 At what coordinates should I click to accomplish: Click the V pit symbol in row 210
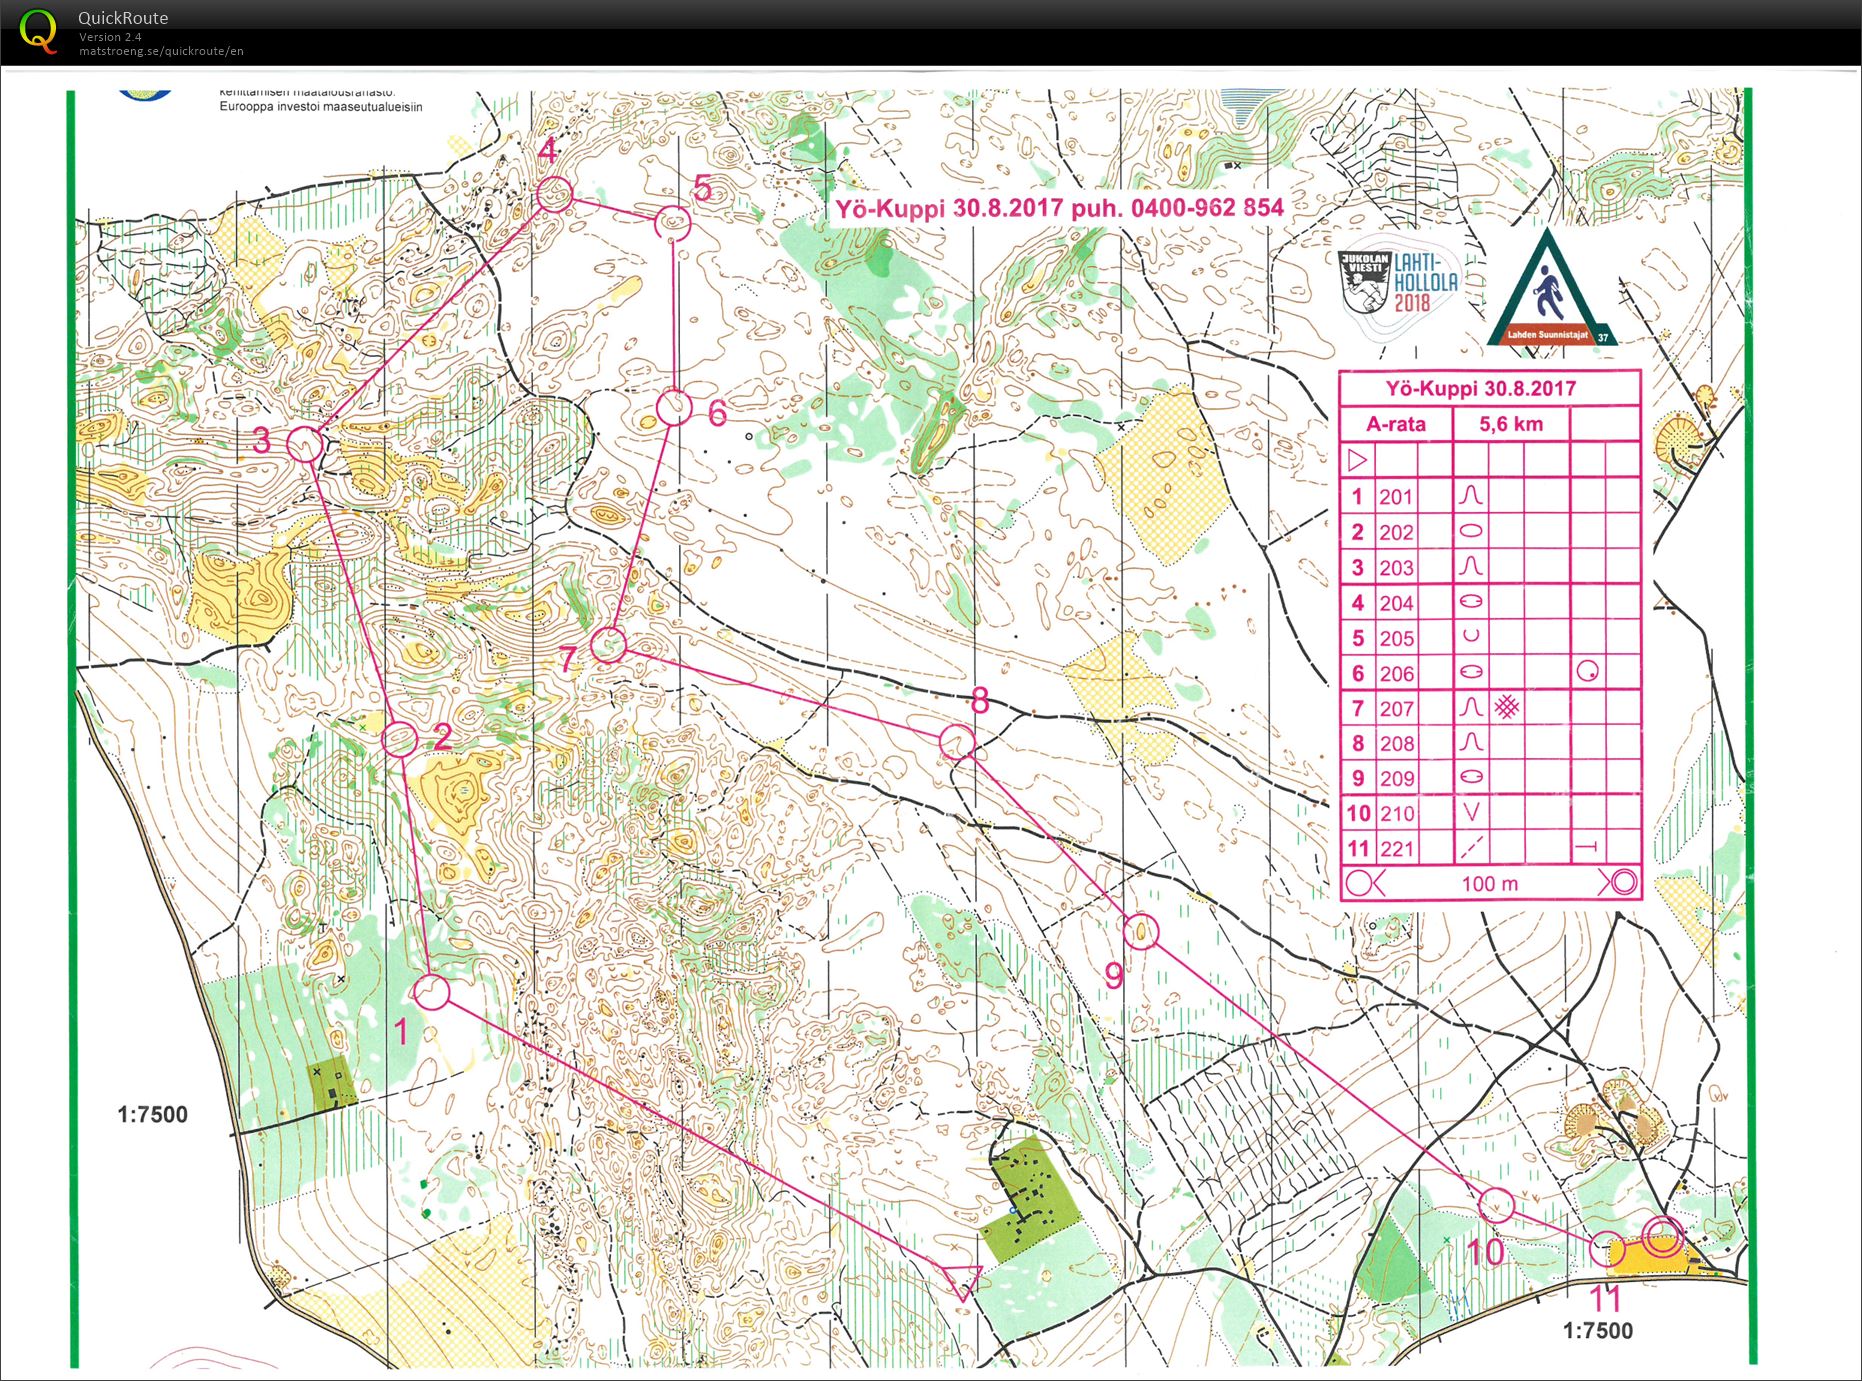(1471, 812)
